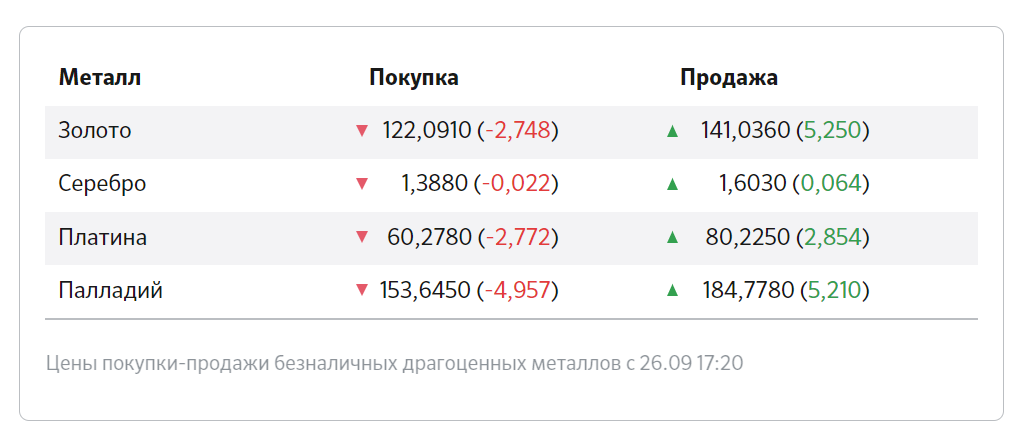Screen dimensions: 1016x444
Task: Select the Серебро row label
Action: pos(103,184)
